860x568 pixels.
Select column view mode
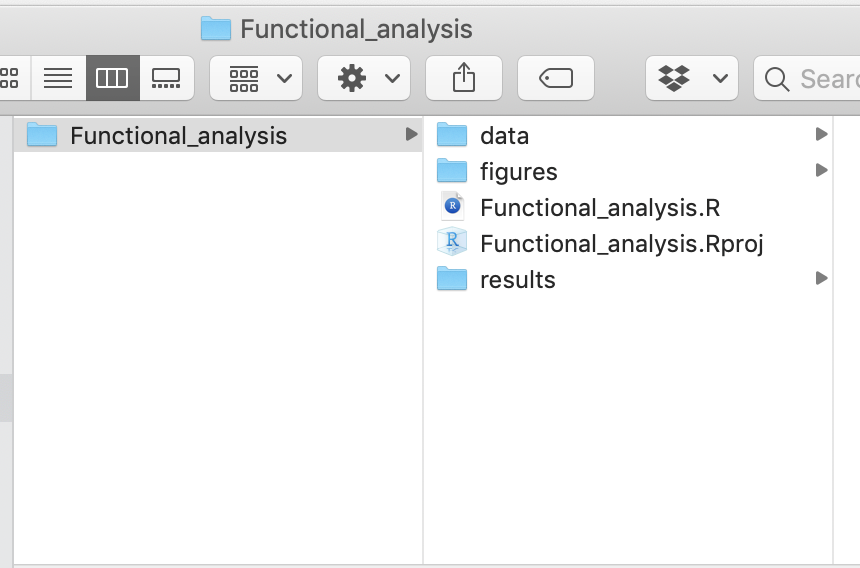point(112,78)
